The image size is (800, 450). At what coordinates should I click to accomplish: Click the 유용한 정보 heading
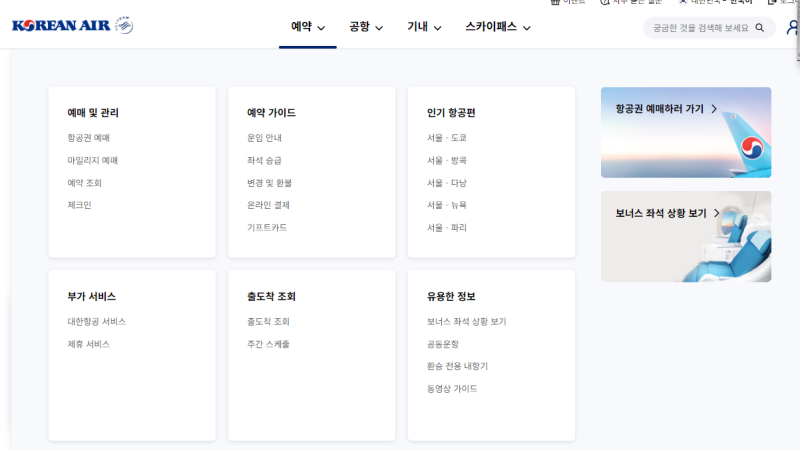451,296
